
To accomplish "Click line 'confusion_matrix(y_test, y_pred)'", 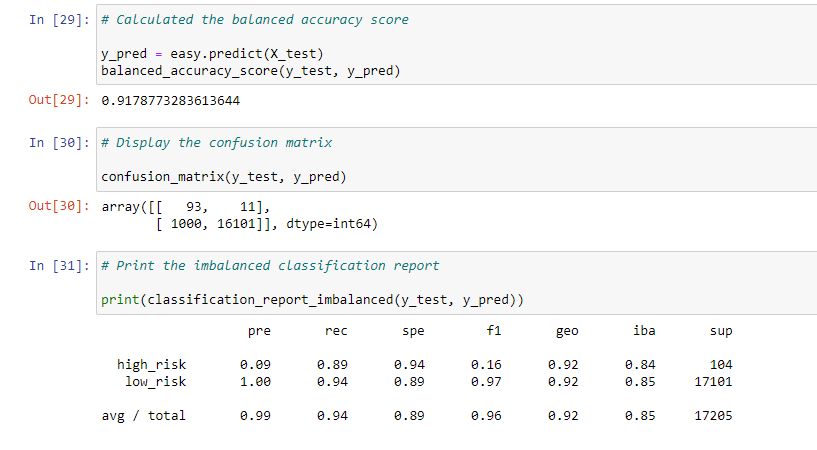I will pyautogui.click(x=224, y=177).
